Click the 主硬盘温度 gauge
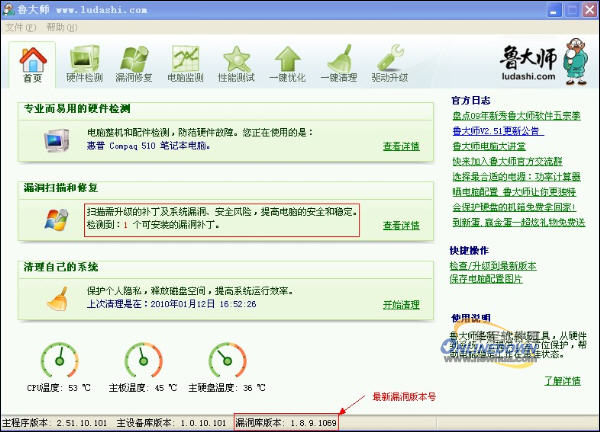The height and width of the screenshot is (432, 600). [227, 360]
